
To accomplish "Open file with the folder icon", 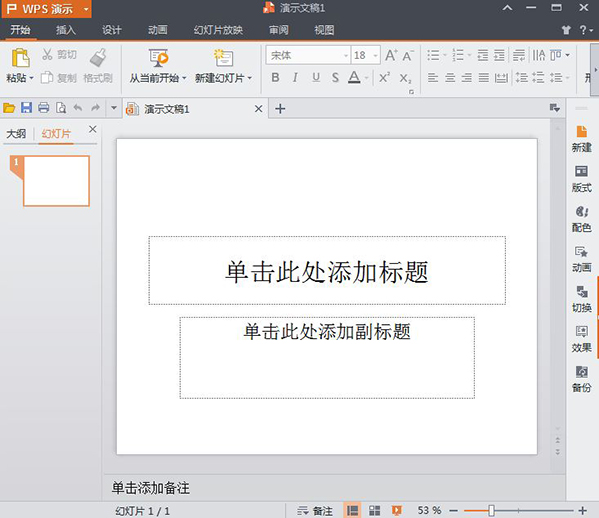I will 9,108.
